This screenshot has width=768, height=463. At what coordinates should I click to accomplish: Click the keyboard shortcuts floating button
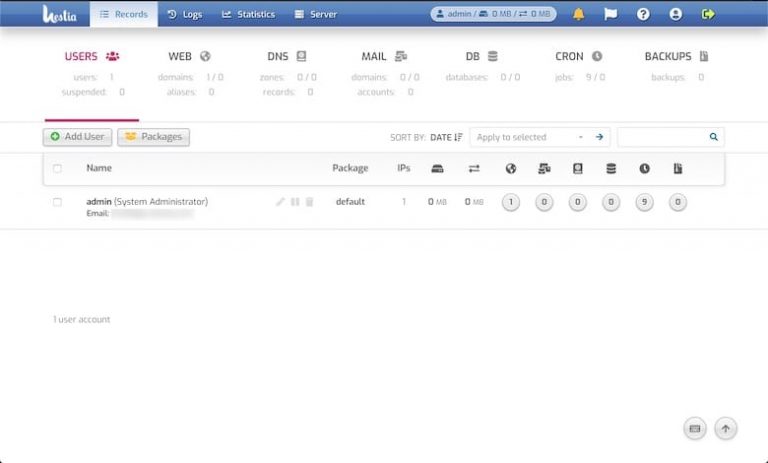point(695,429)
